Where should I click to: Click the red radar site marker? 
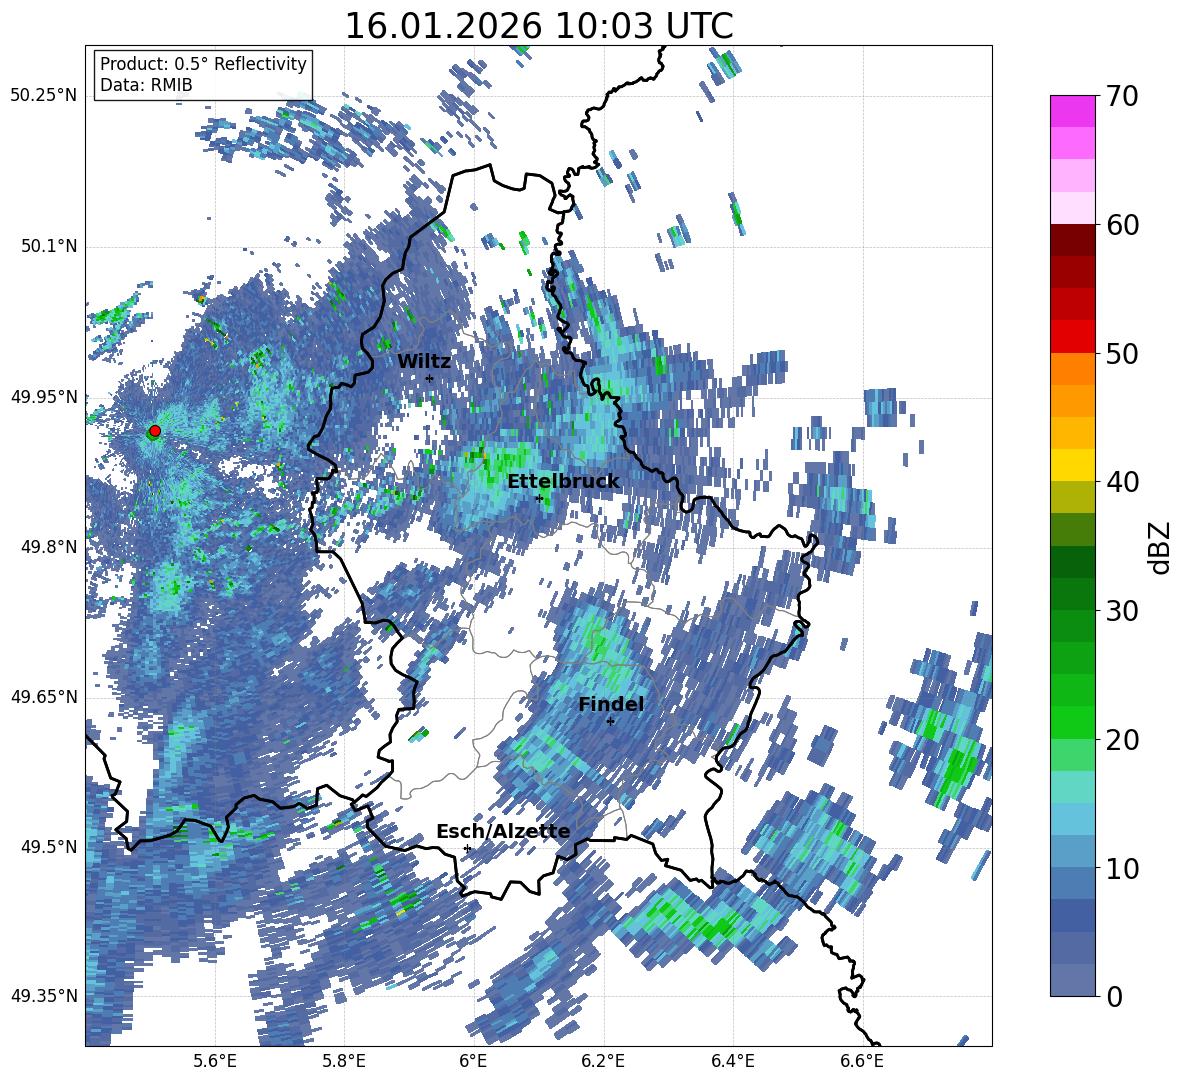point(155,430)
